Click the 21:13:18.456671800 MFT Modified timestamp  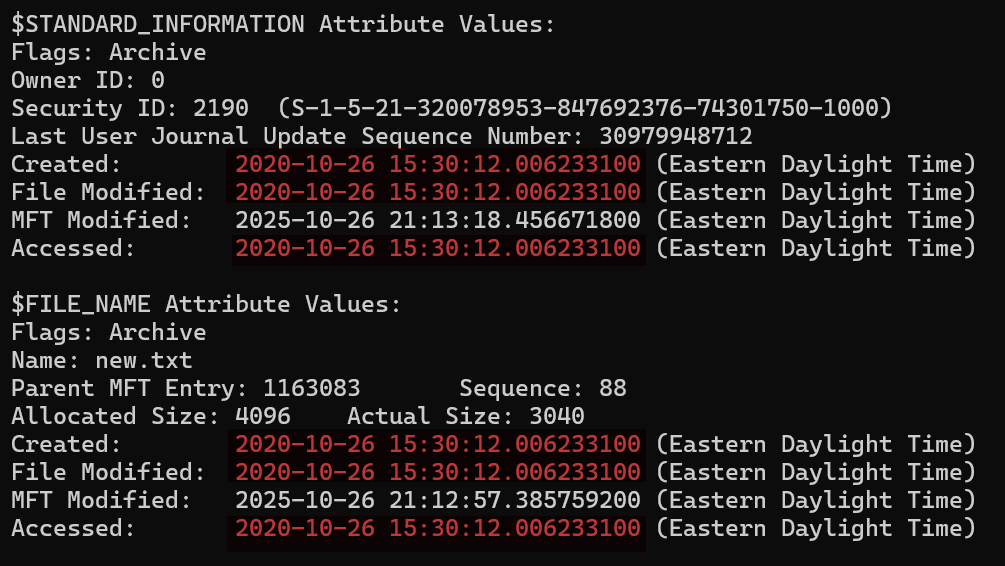438,220
